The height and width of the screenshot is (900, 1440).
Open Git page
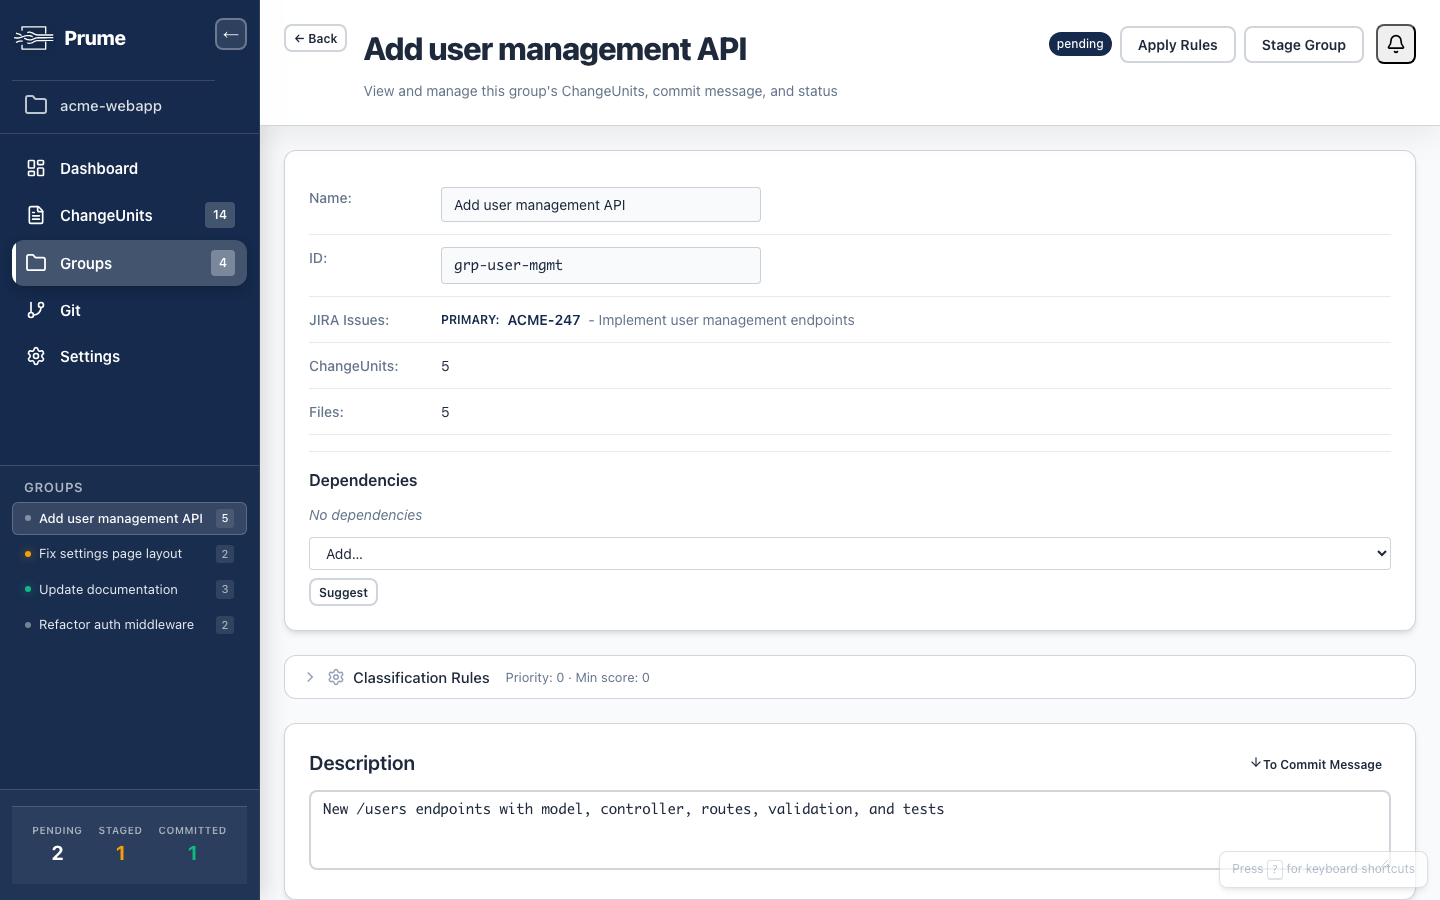[x=129, y=310]
